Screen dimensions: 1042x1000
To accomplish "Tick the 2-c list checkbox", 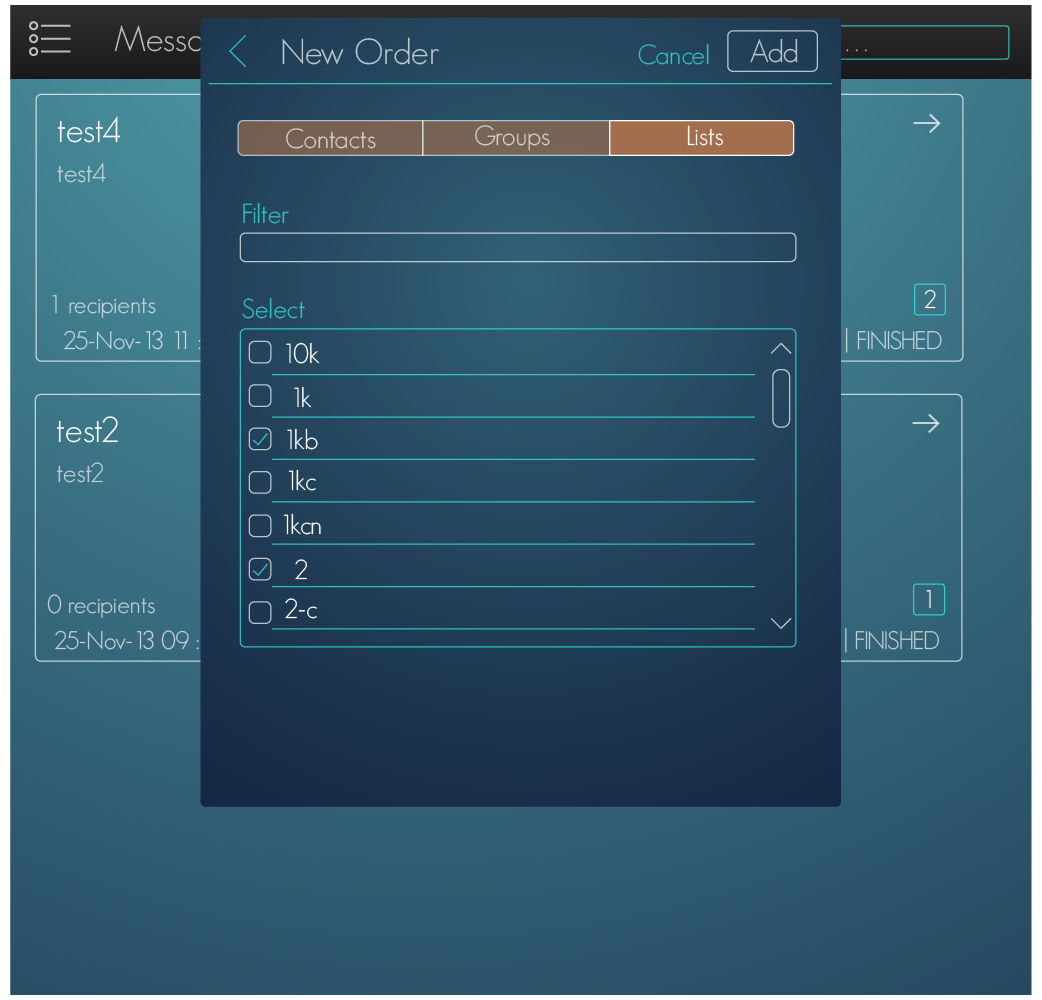I will tap(260, 612).
